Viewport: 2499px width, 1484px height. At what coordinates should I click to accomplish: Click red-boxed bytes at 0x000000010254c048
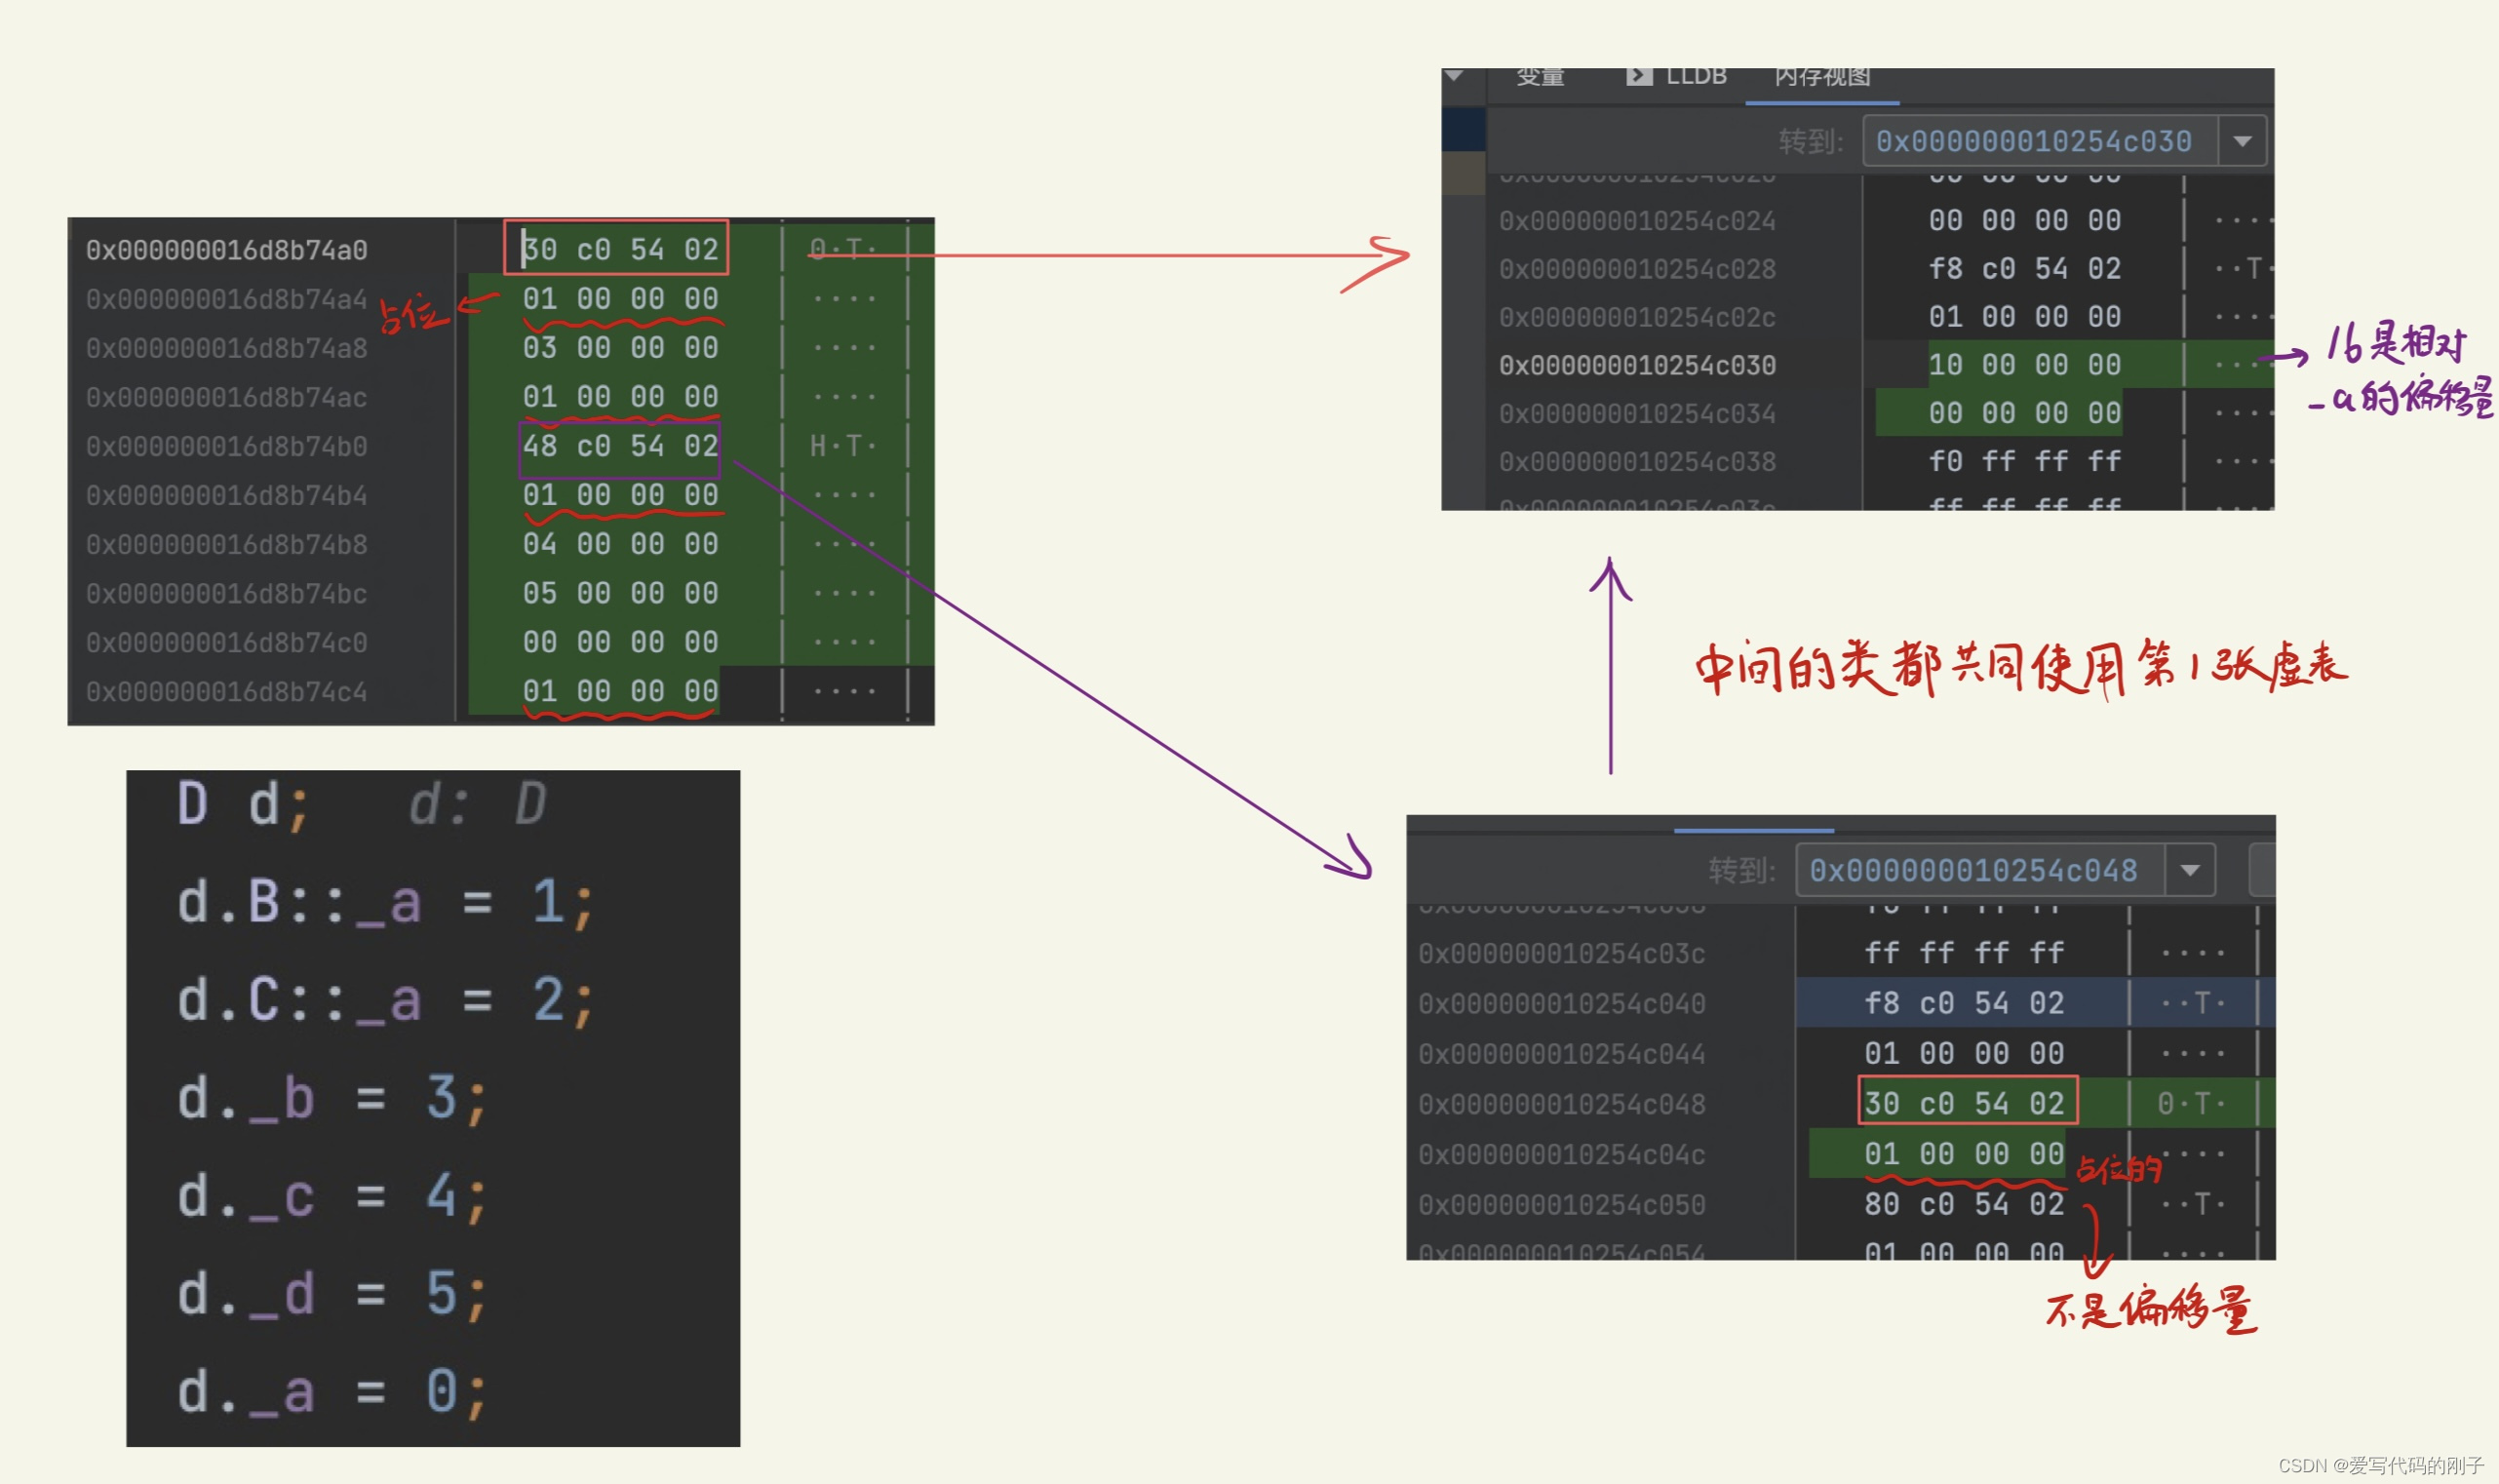(x=1964, y=1103)
